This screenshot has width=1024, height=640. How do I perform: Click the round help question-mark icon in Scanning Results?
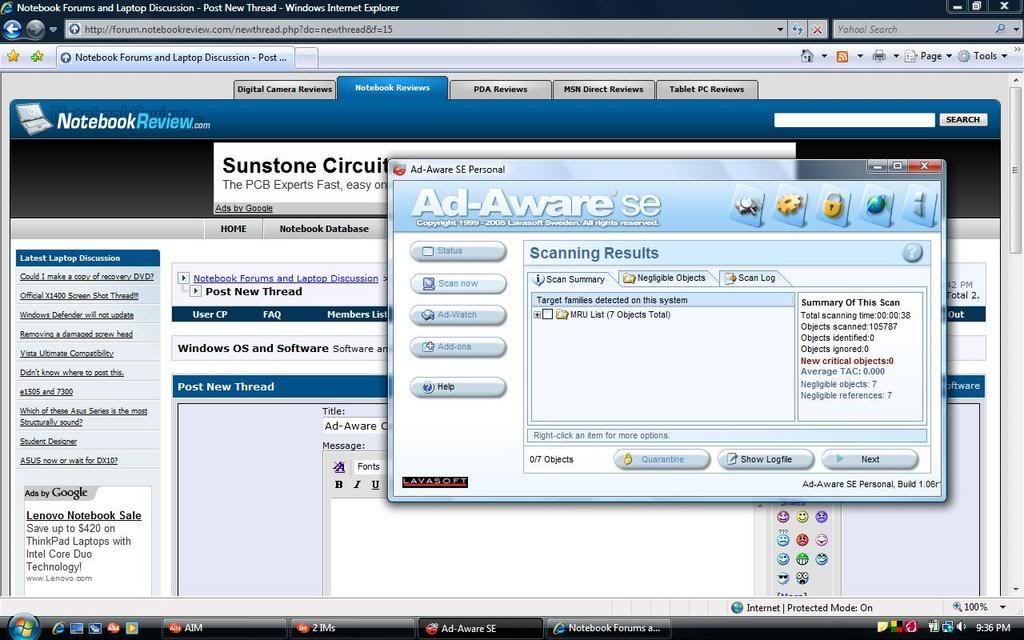pos(912,253)
